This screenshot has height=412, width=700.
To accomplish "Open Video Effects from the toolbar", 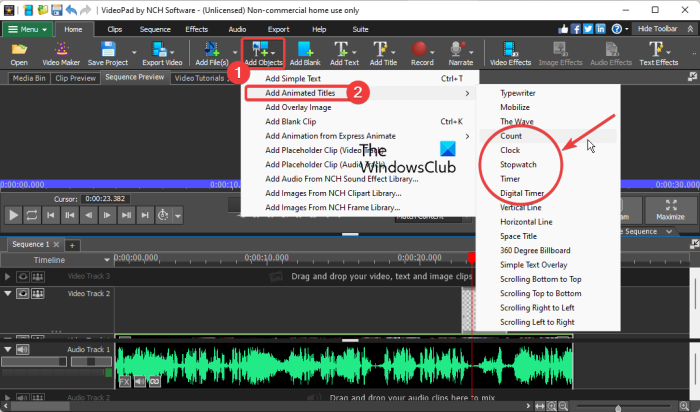I will [x=511, y=51].
